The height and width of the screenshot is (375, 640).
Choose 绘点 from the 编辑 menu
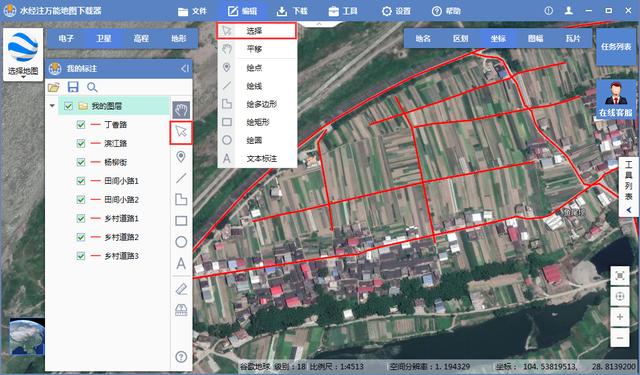click(257, 67)
